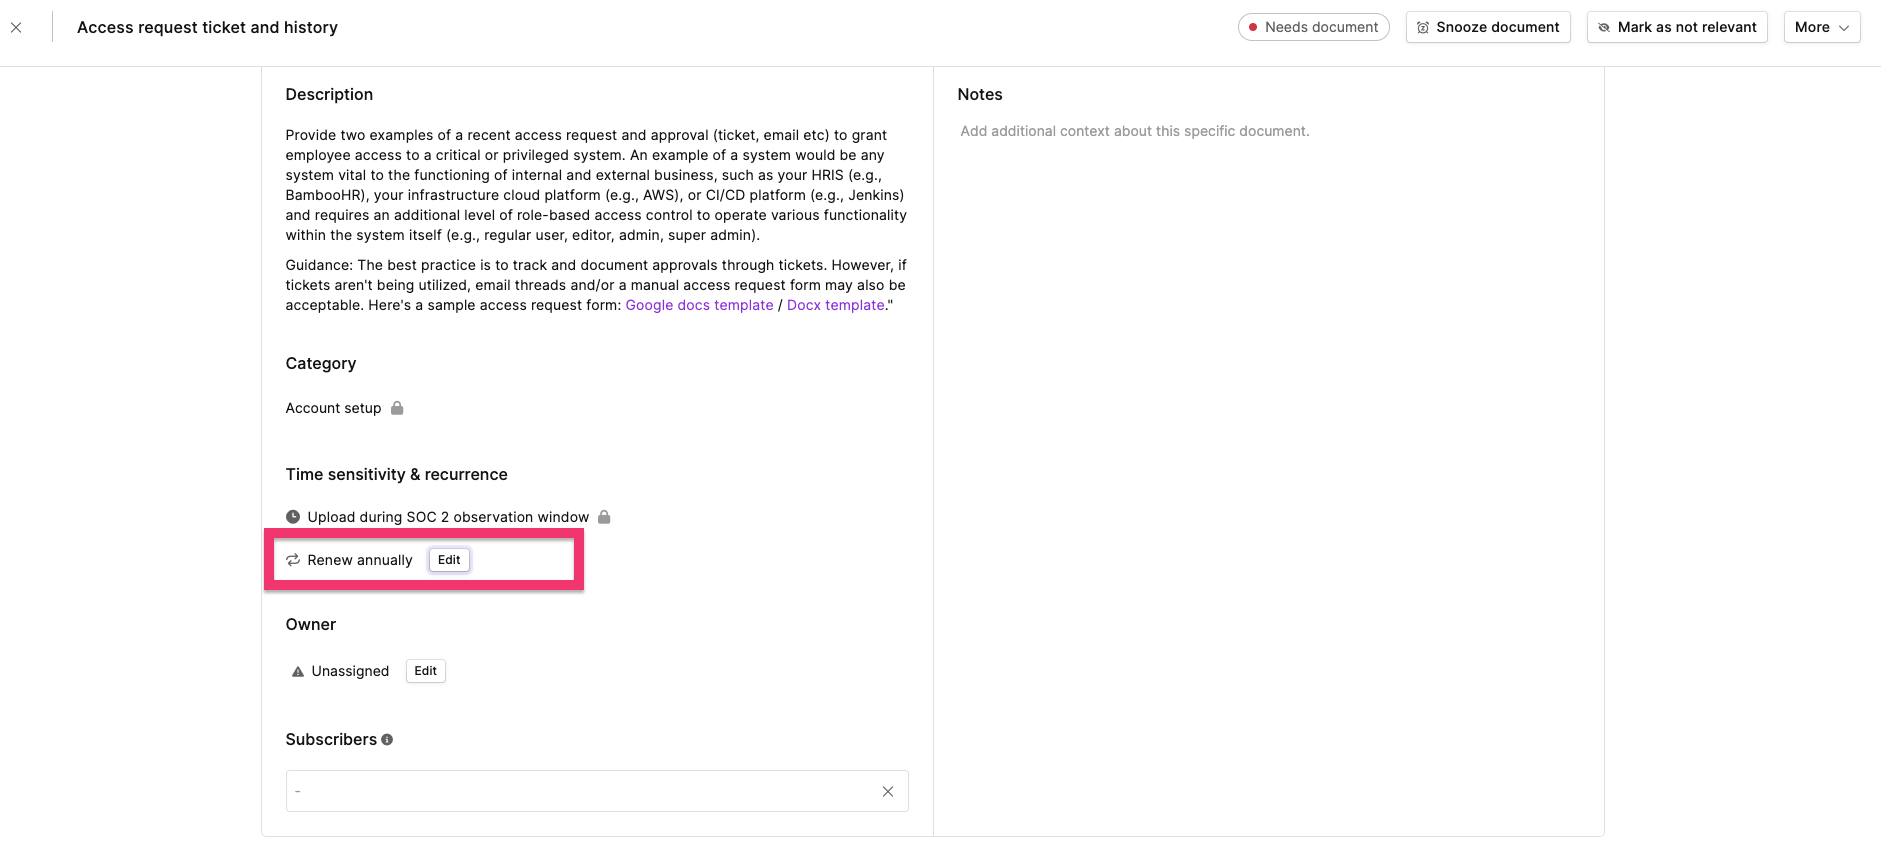
Task: Click into the Subscribers input field
Action: (597, 791)
